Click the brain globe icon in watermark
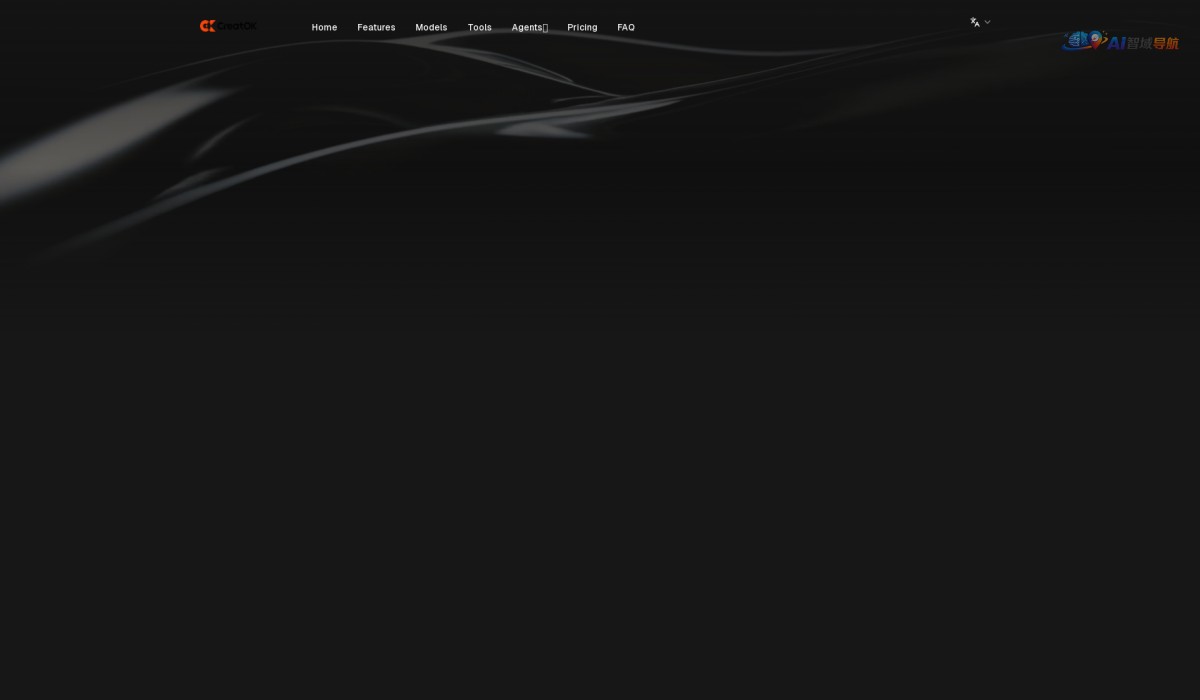This screenshot has height=700, width=1200. (x=1076, y=41)
